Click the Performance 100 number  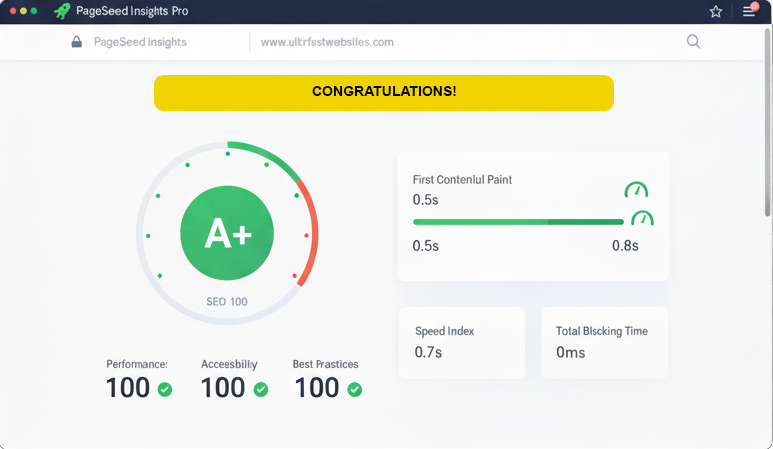pos(128,388)
